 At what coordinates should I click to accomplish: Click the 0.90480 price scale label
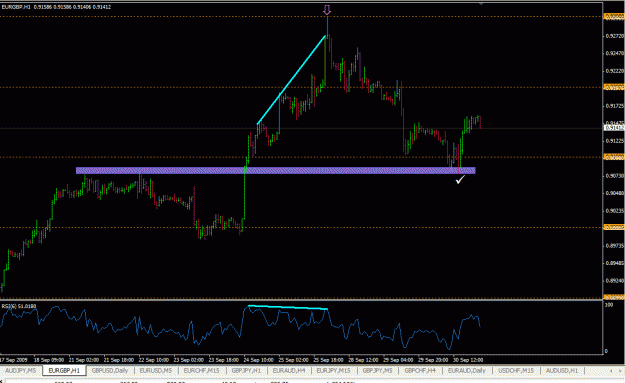614,193
